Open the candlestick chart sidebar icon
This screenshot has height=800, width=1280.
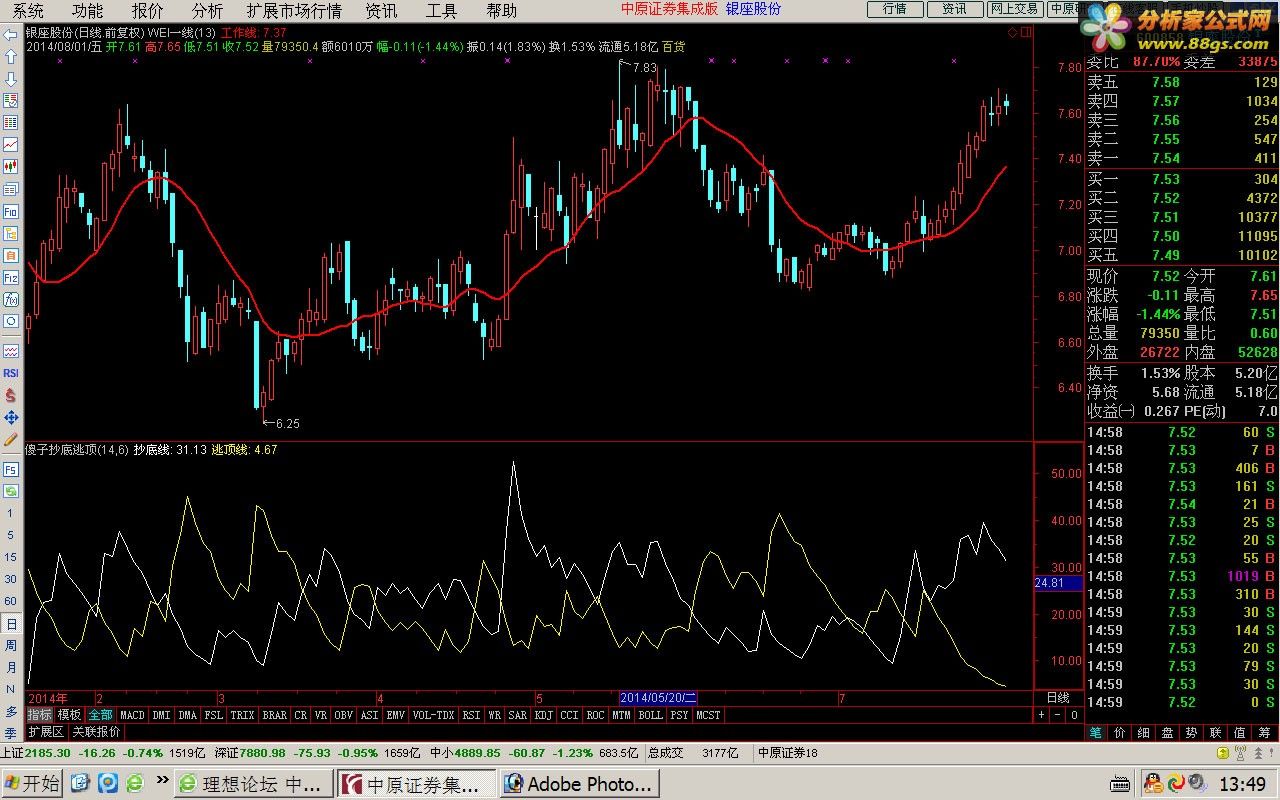(x=11, y=167)
